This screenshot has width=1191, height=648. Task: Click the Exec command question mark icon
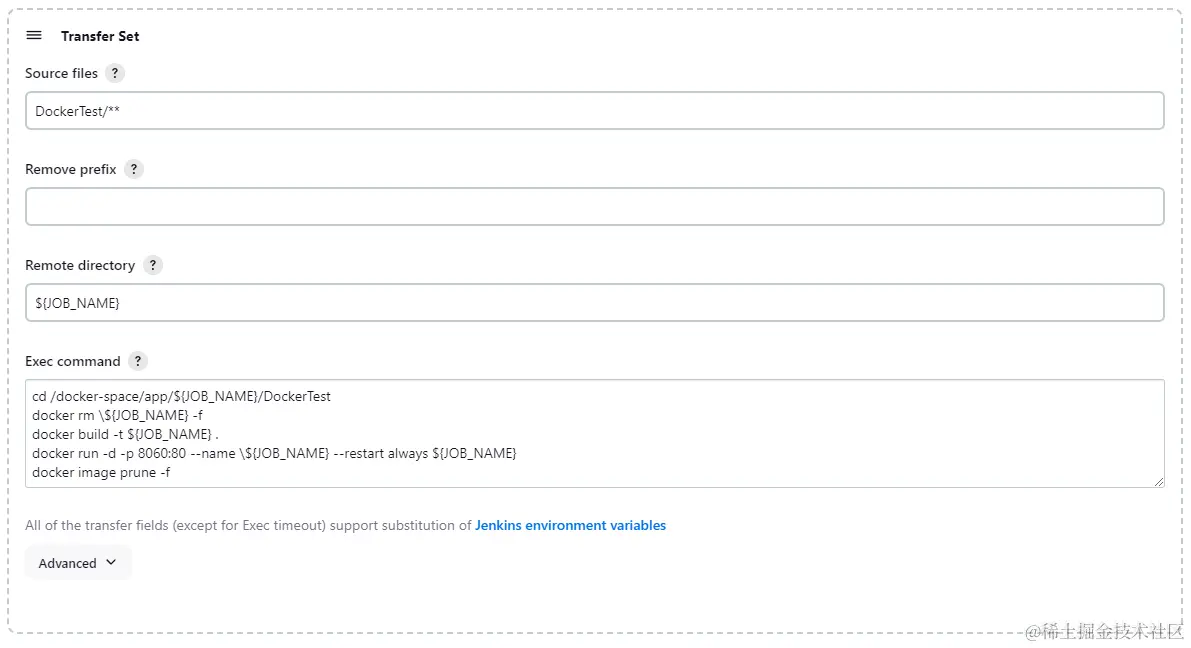coord(138,361)
